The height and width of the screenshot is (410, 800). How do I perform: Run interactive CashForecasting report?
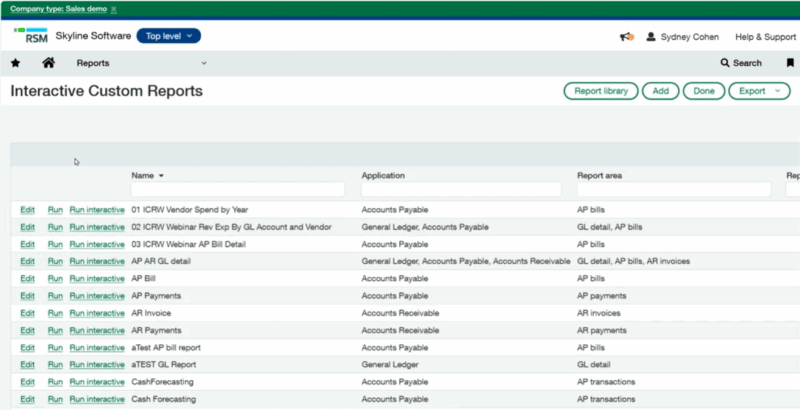[97, 382]
